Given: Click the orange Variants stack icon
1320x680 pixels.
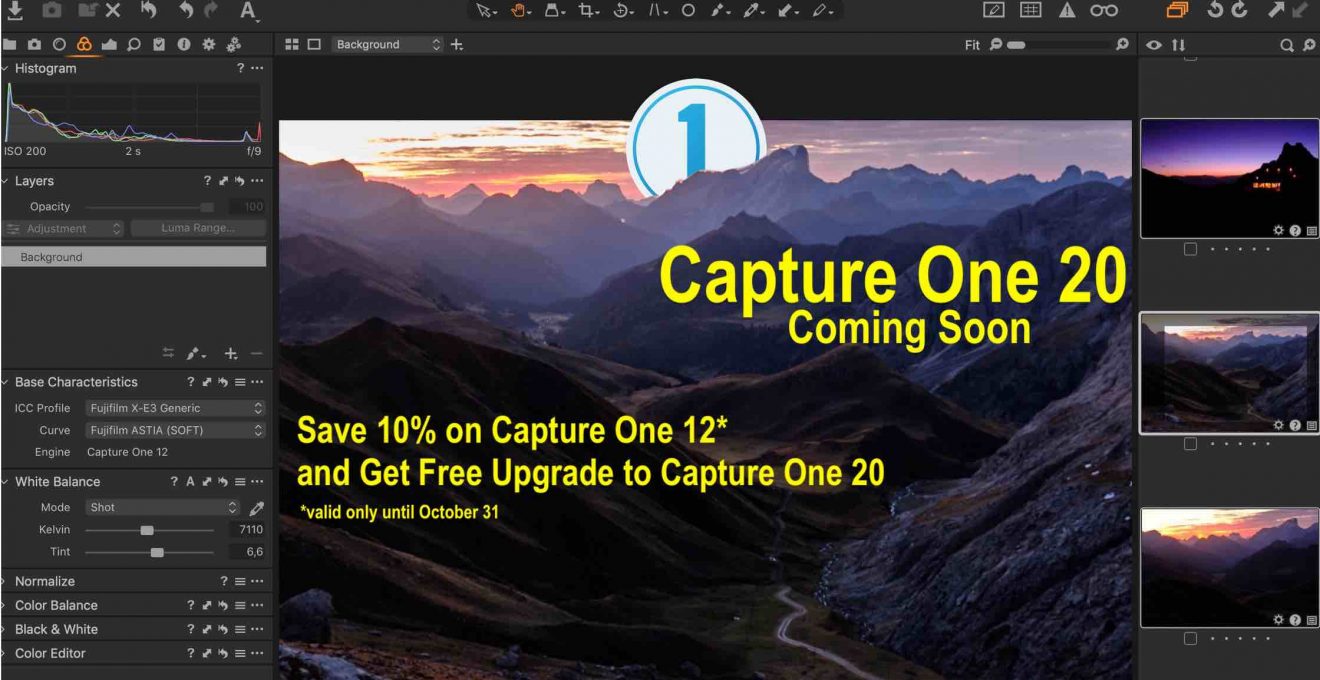Looking at the screenshot, I should [1177, 10].
